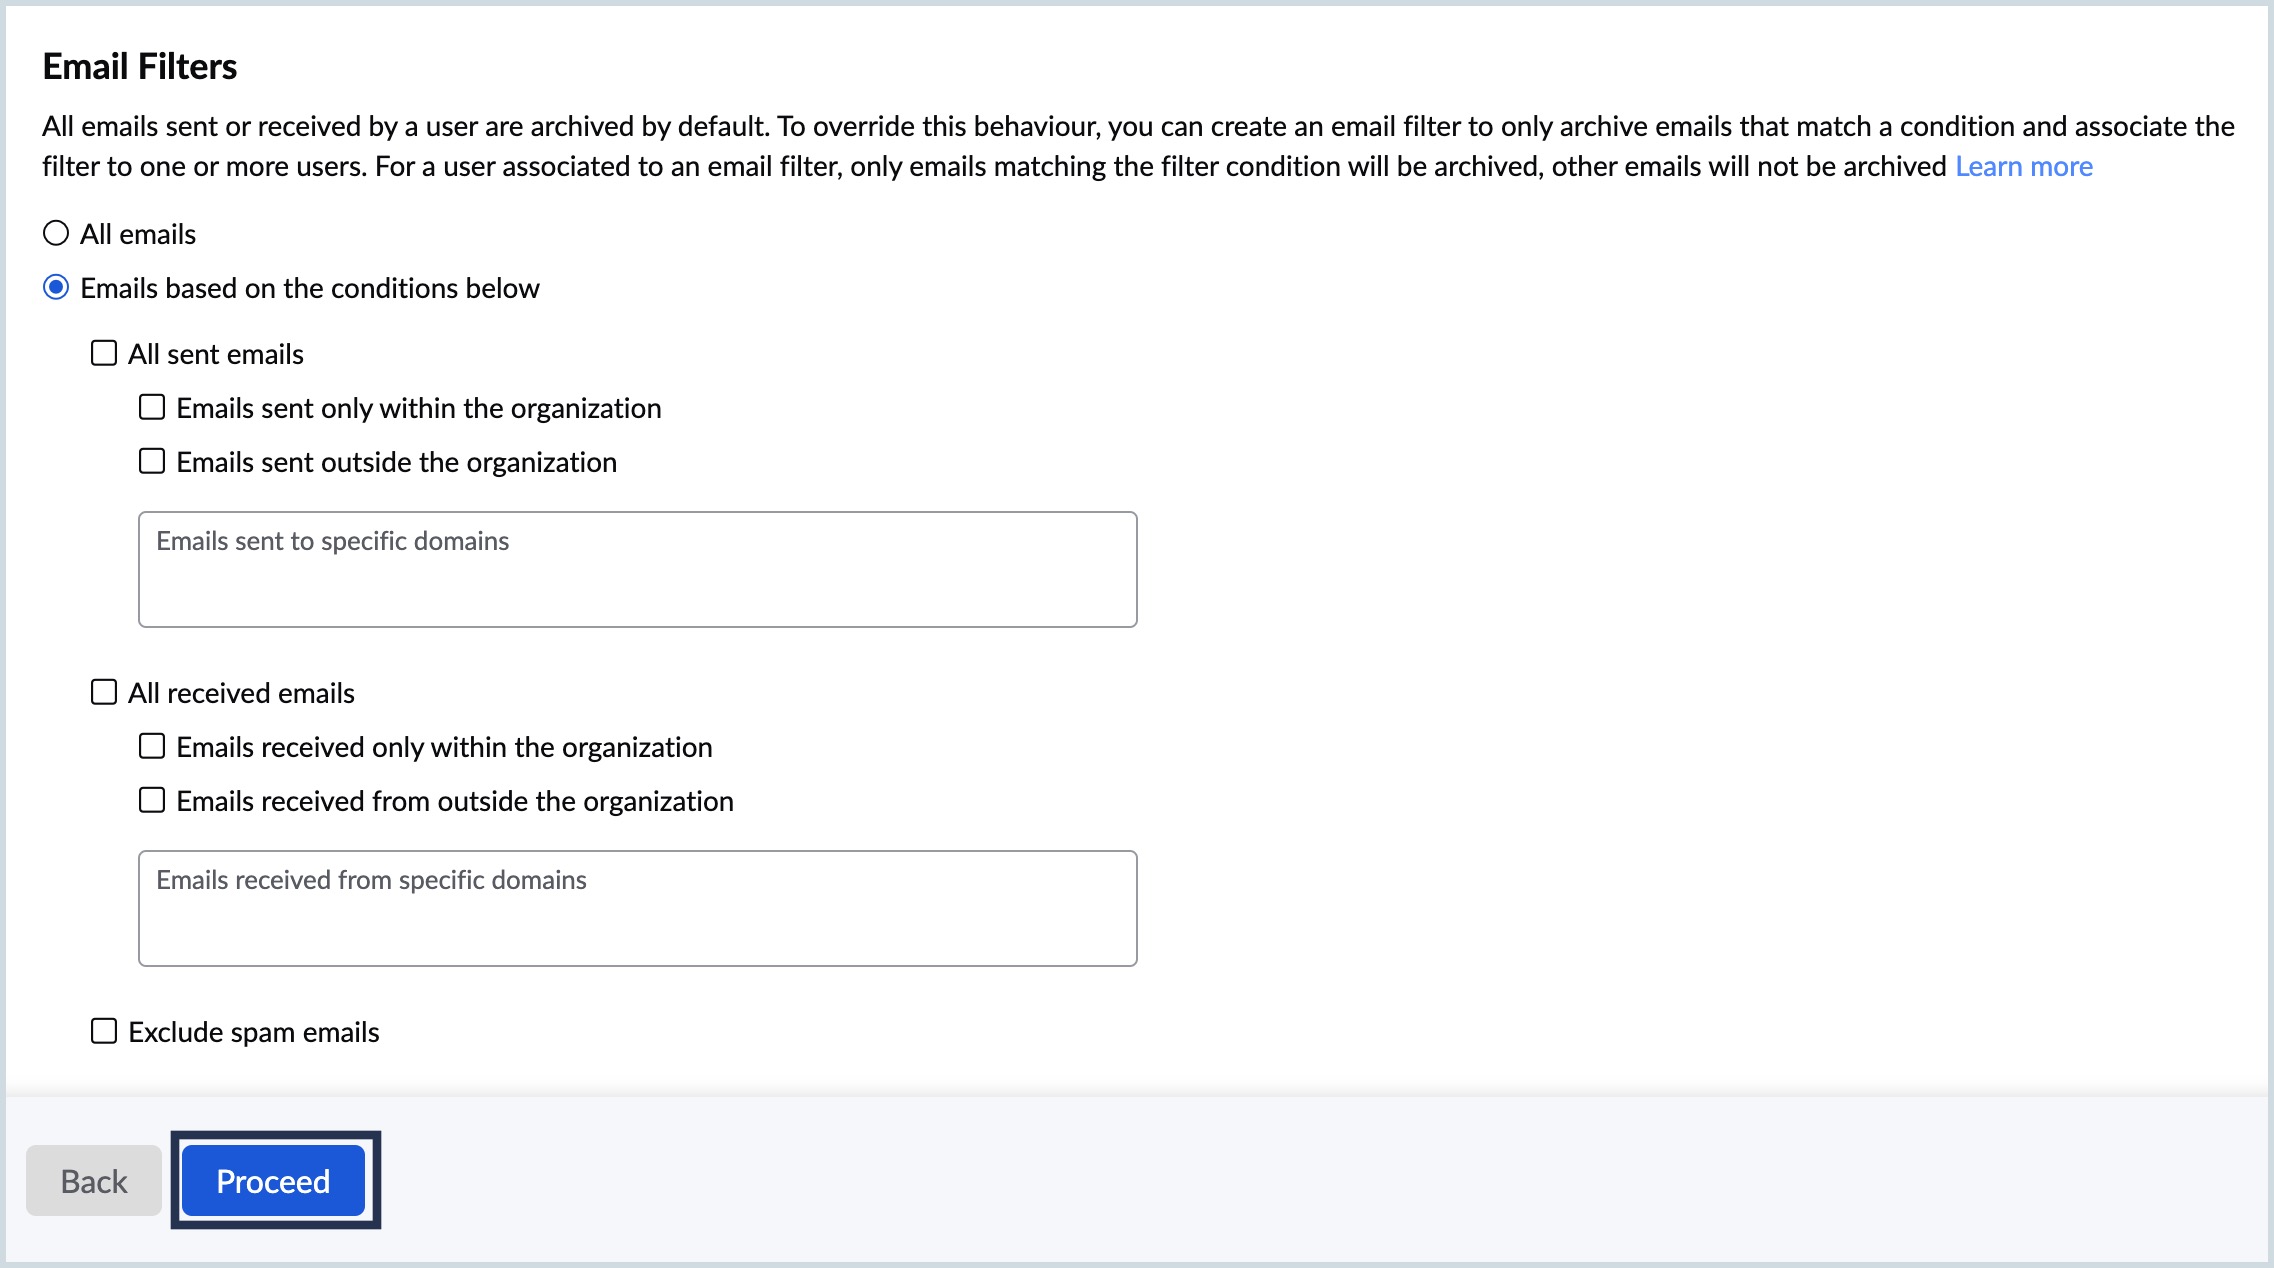Tick the Exclude spam emails checkbox
This screenshot has height=1268, width=2274.
point(104,1031)
